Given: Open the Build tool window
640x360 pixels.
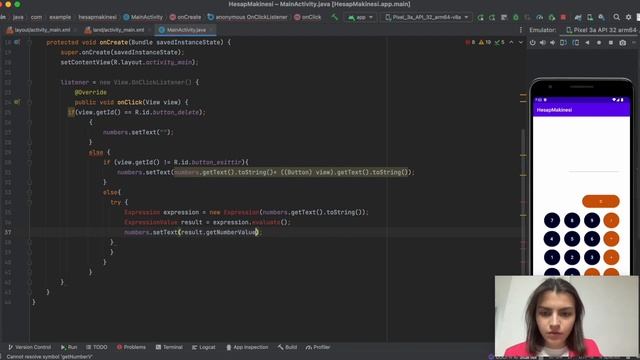Looking at the screenshot, I should click(x=287, y=347).
